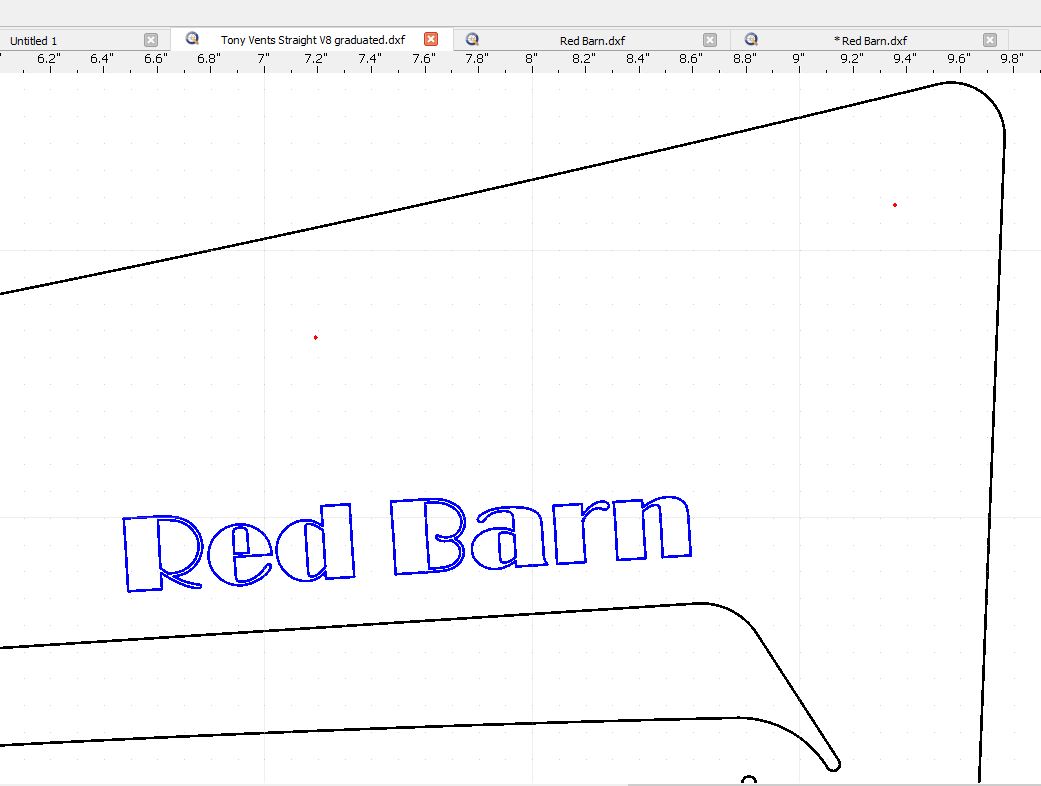Select the red point left of canvas center

pos(316,337)
